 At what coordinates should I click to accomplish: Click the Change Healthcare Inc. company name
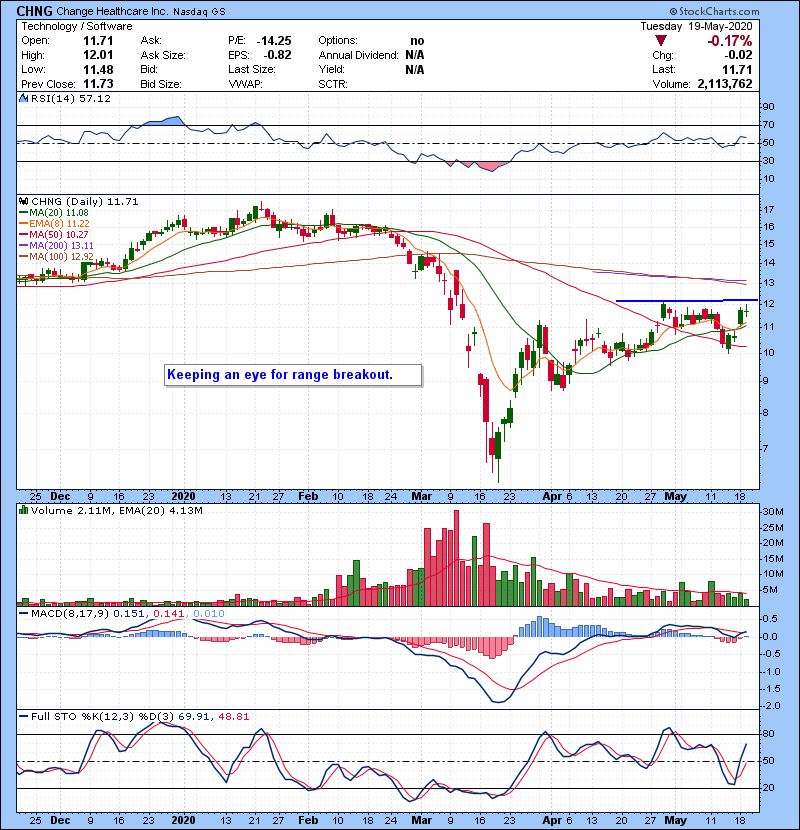point(112,11)
